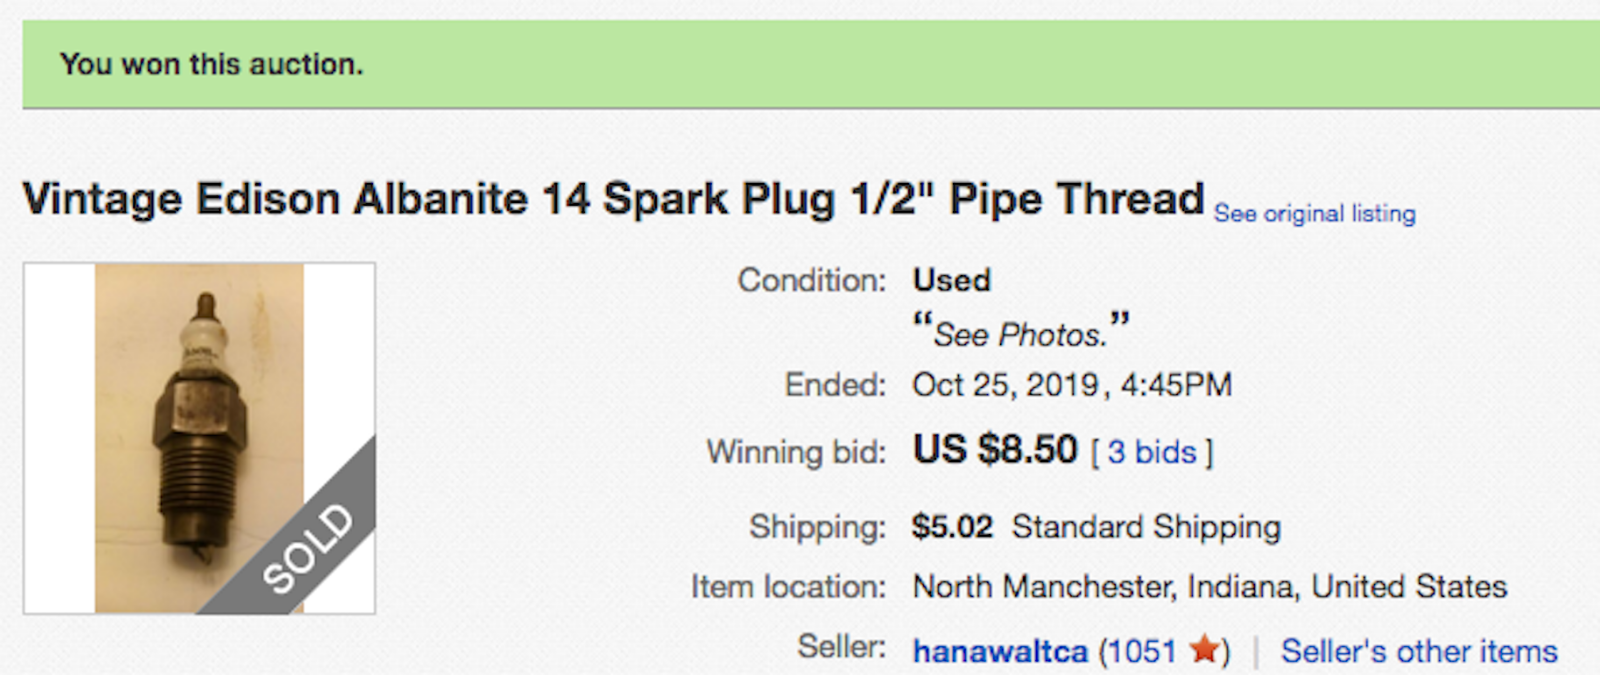The image size is (1600, 675).
Task: Click the Vintage Edison Albanite listing title
Action: click(612, 199)
